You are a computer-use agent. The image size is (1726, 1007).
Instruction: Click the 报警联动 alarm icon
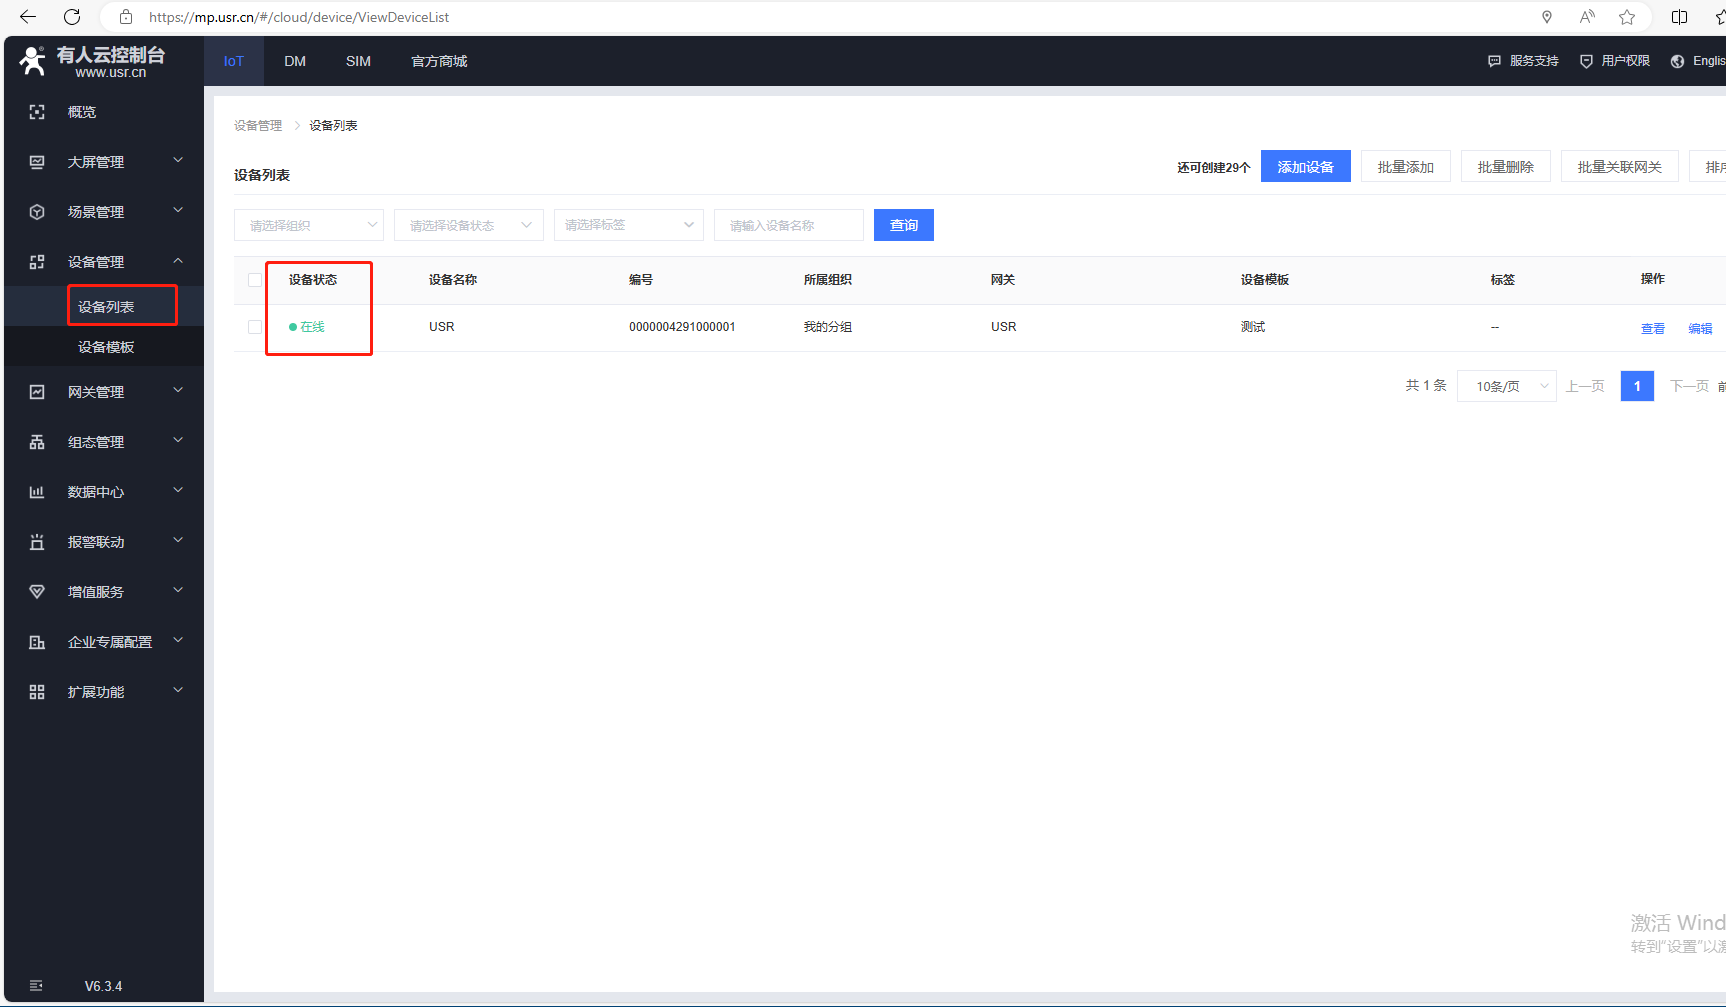(37, 542)
